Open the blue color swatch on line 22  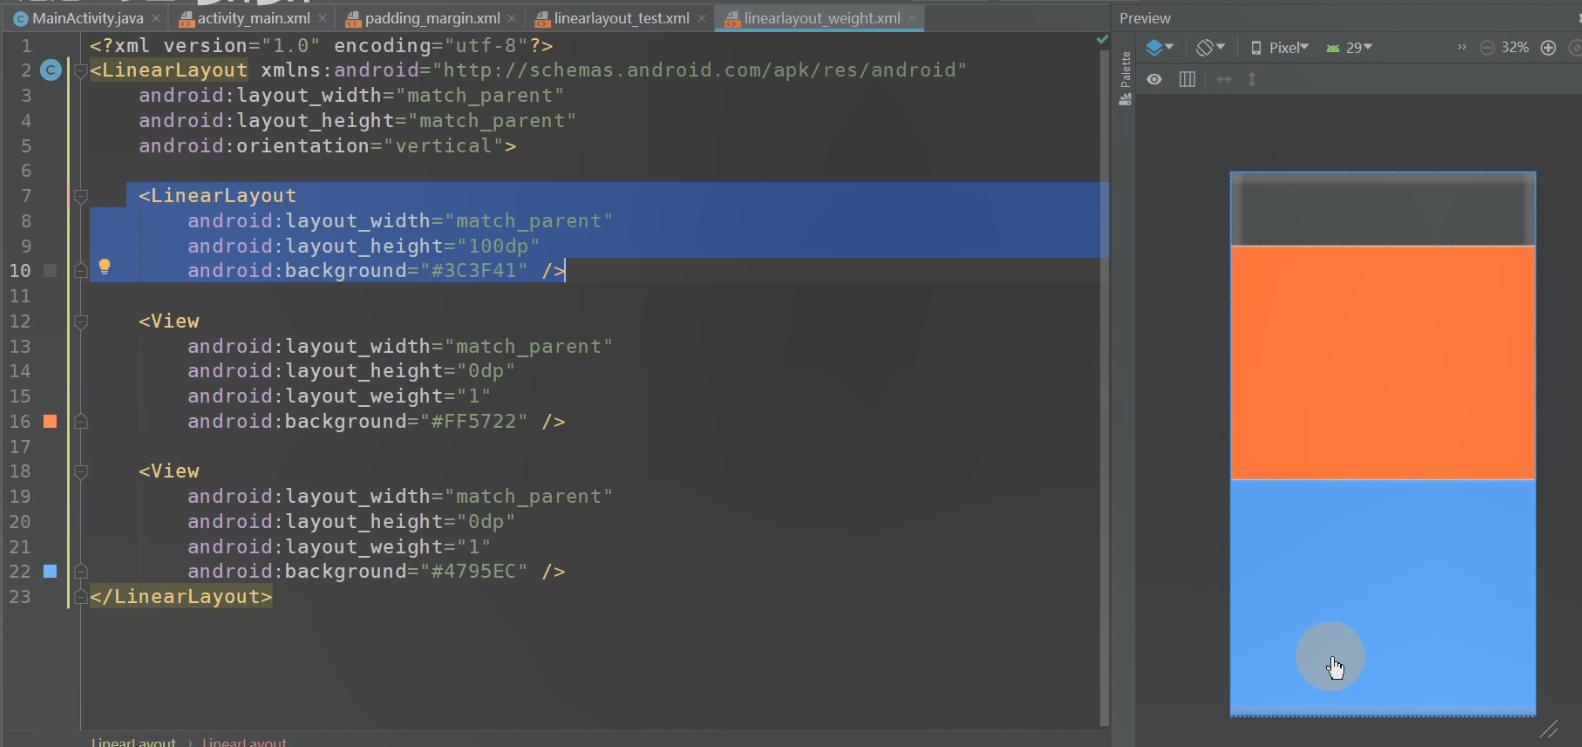(x=50, y=571)
